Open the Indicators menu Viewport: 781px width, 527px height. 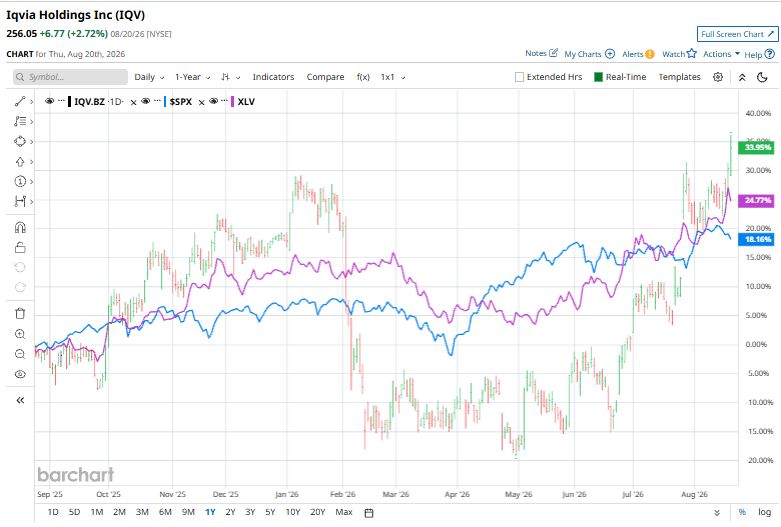click(273, 77)
